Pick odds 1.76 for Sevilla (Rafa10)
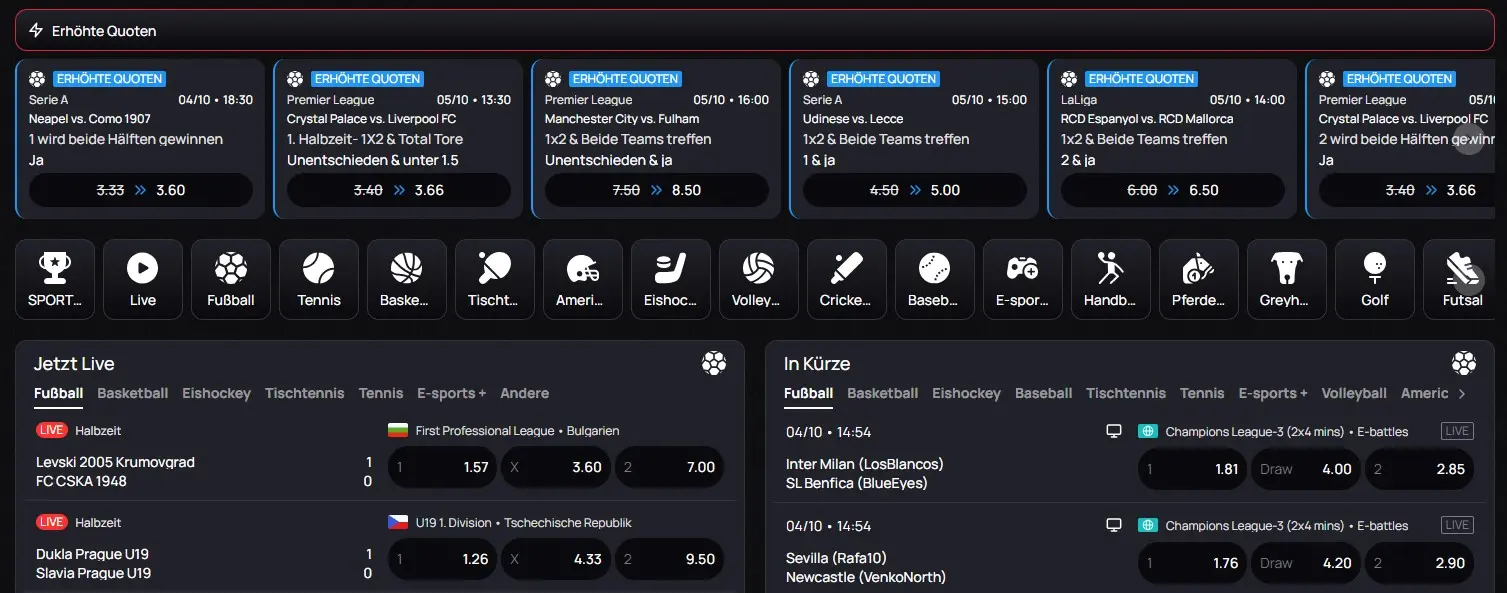Screen dimensions: 1507x593 pyautogui.click(x=1192, y=563)
